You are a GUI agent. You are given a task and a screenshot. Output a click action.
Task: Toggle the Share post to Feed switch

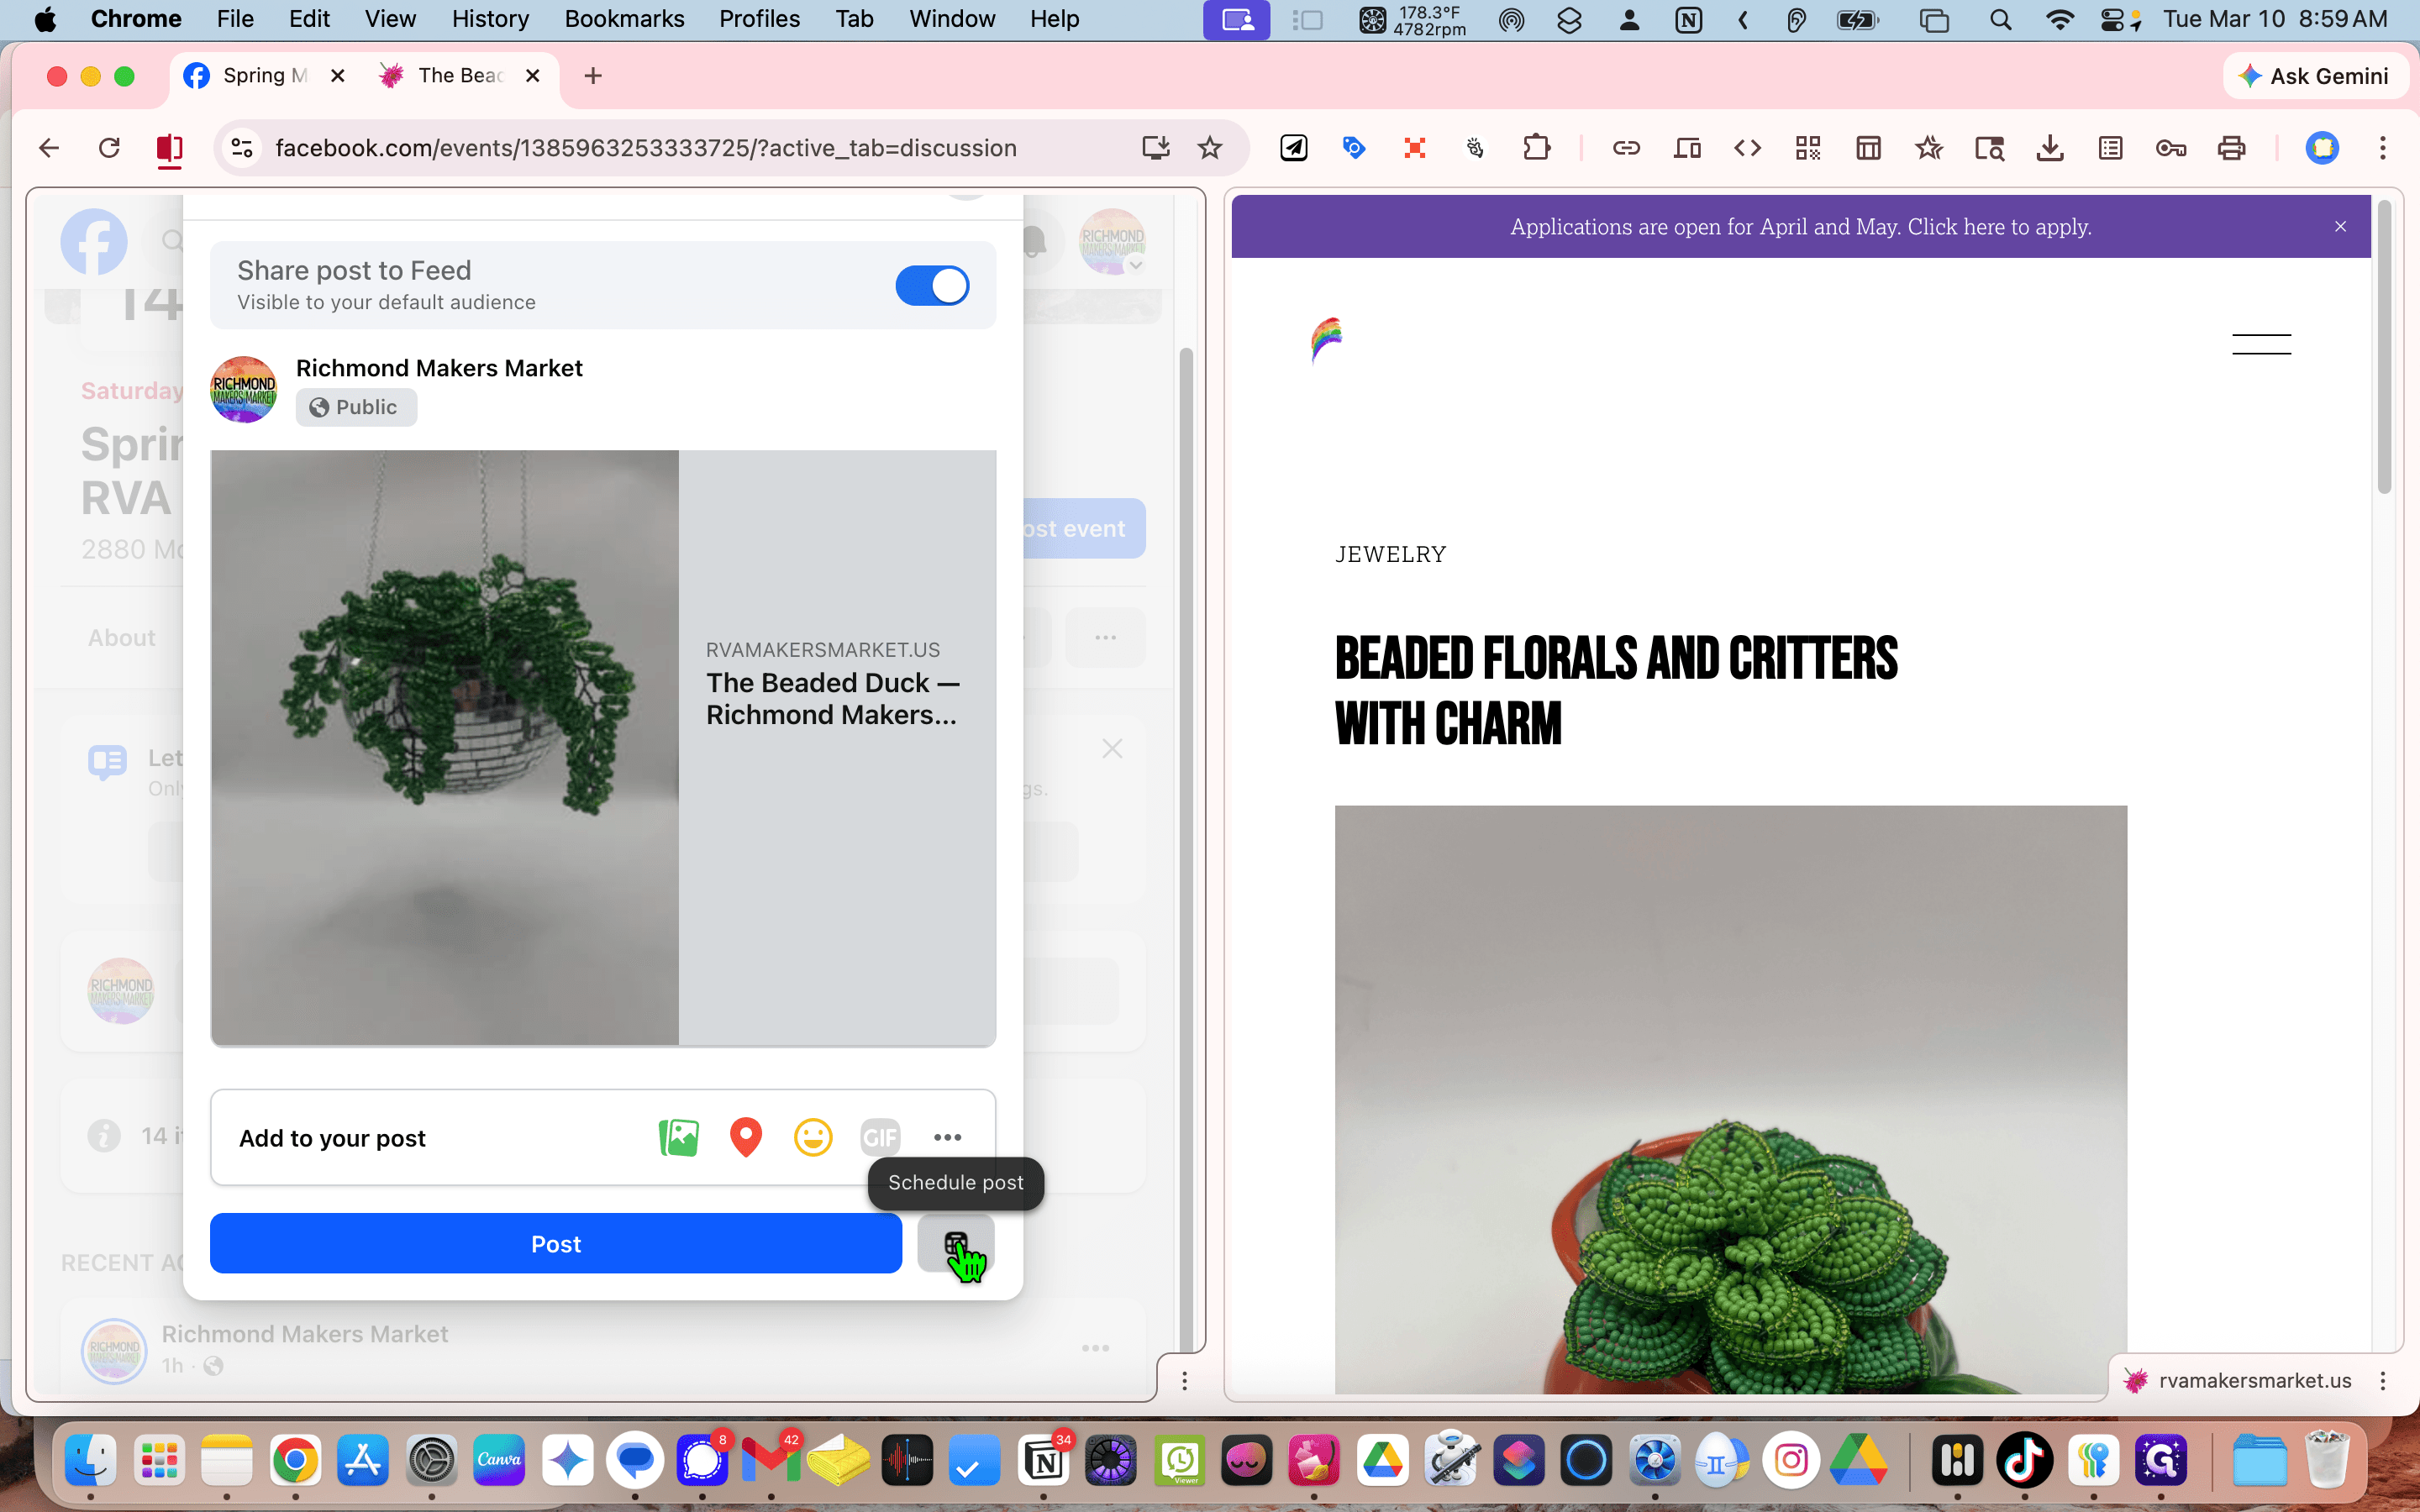click(932, 285)
